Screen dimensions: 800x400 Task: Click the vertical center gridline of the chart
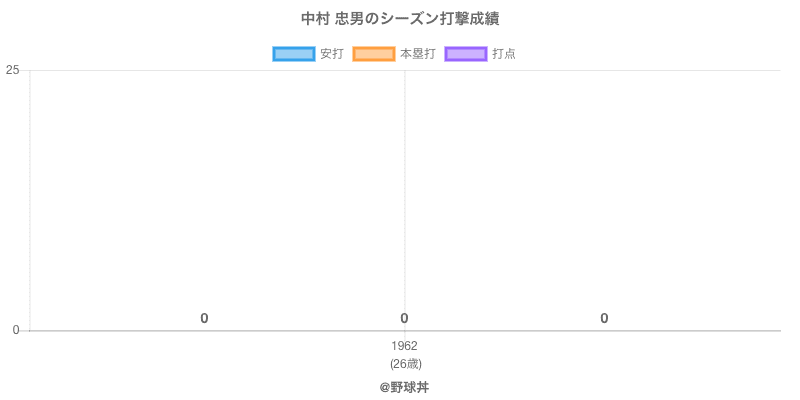point(405,200)
